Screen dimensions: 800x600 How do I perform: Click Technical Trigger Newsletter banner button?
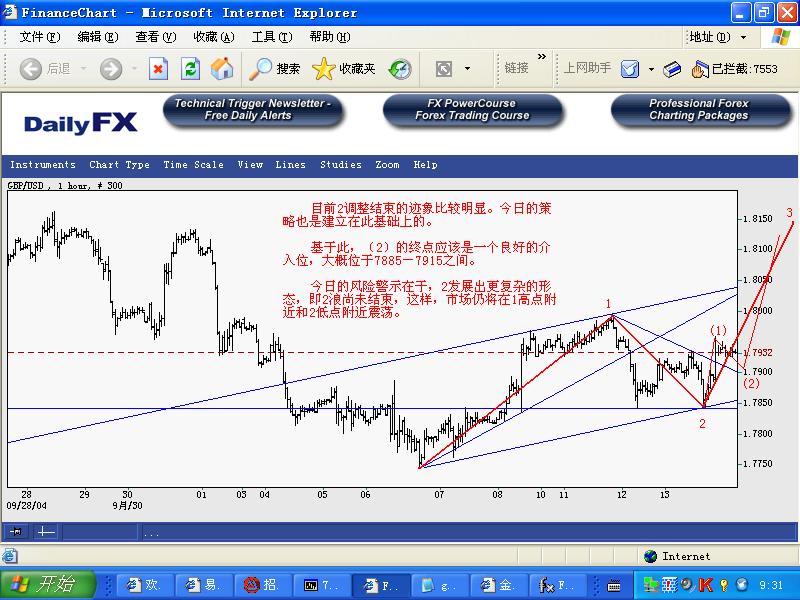point(253,110)
